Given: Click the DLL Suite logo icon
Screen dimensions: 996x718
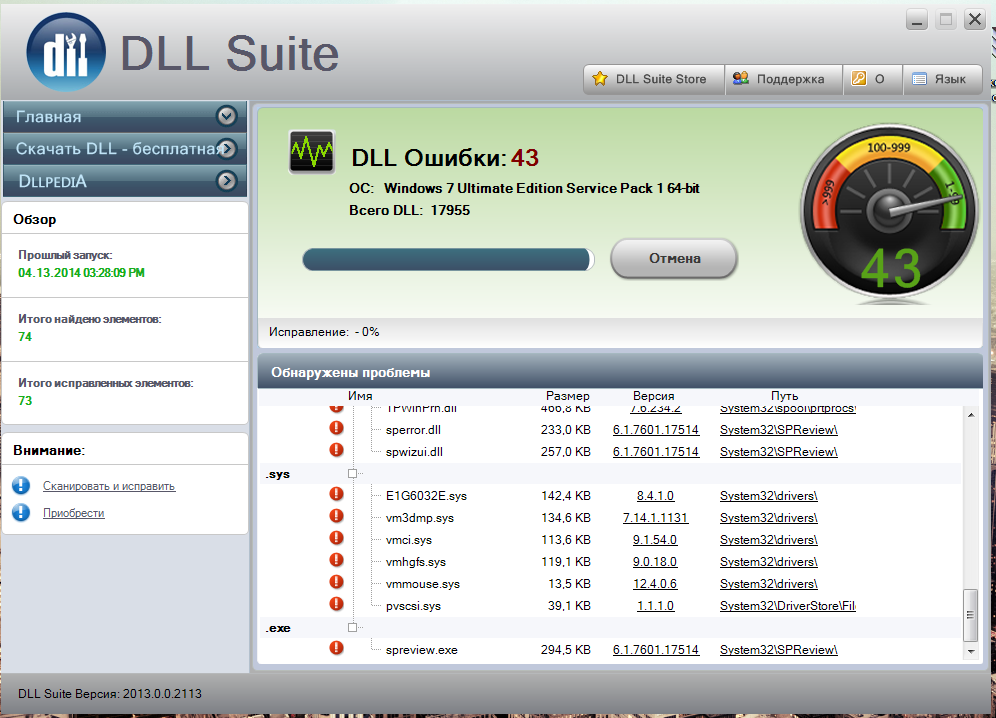Looking at the screenshot, I should [66, 52].
